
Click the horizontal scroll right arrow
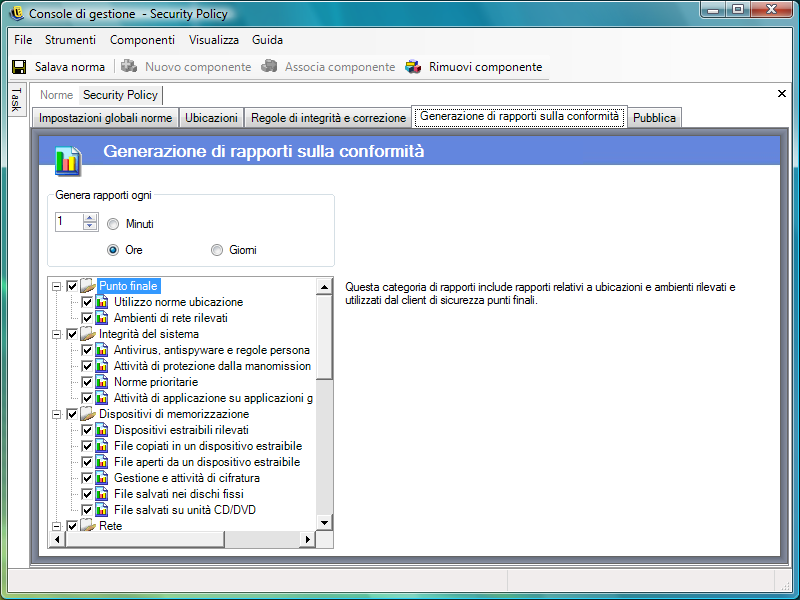(307, 539)
